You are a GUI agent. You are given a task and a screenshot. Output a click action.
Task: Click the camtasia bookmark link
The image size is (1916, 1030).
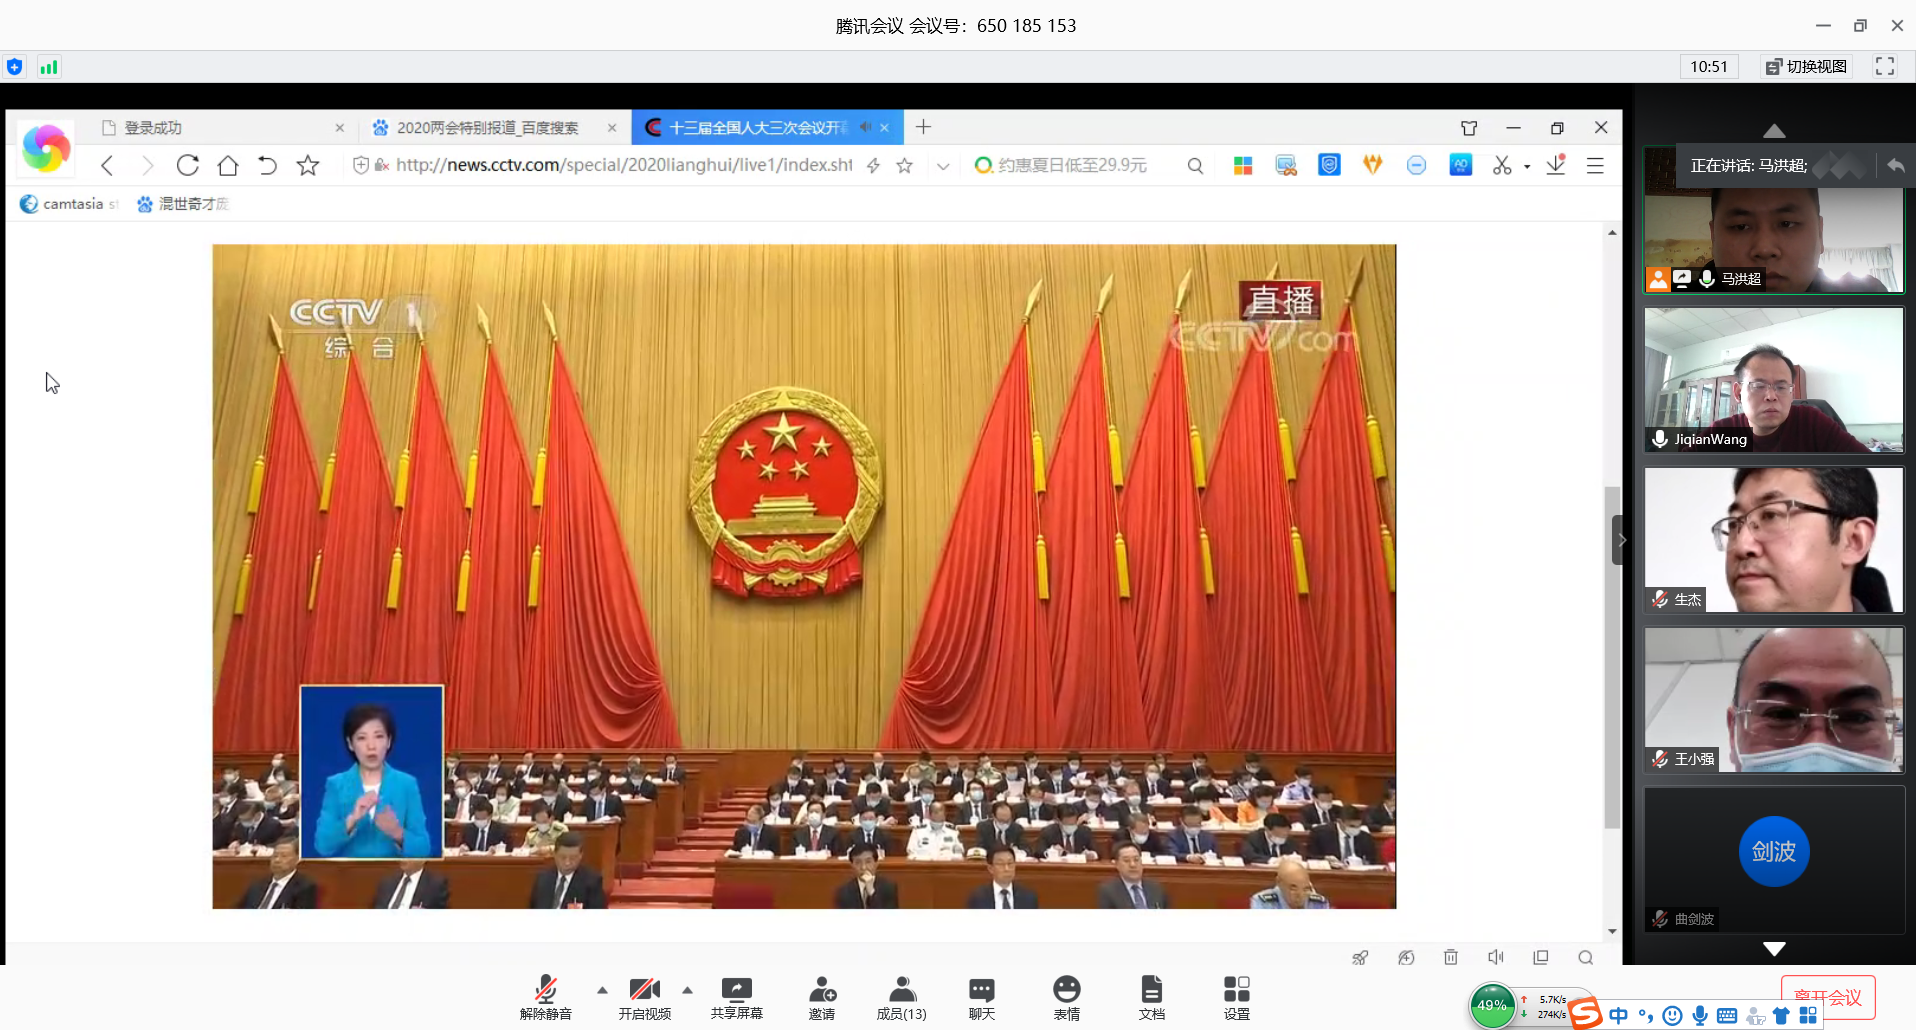click(72, 204)
